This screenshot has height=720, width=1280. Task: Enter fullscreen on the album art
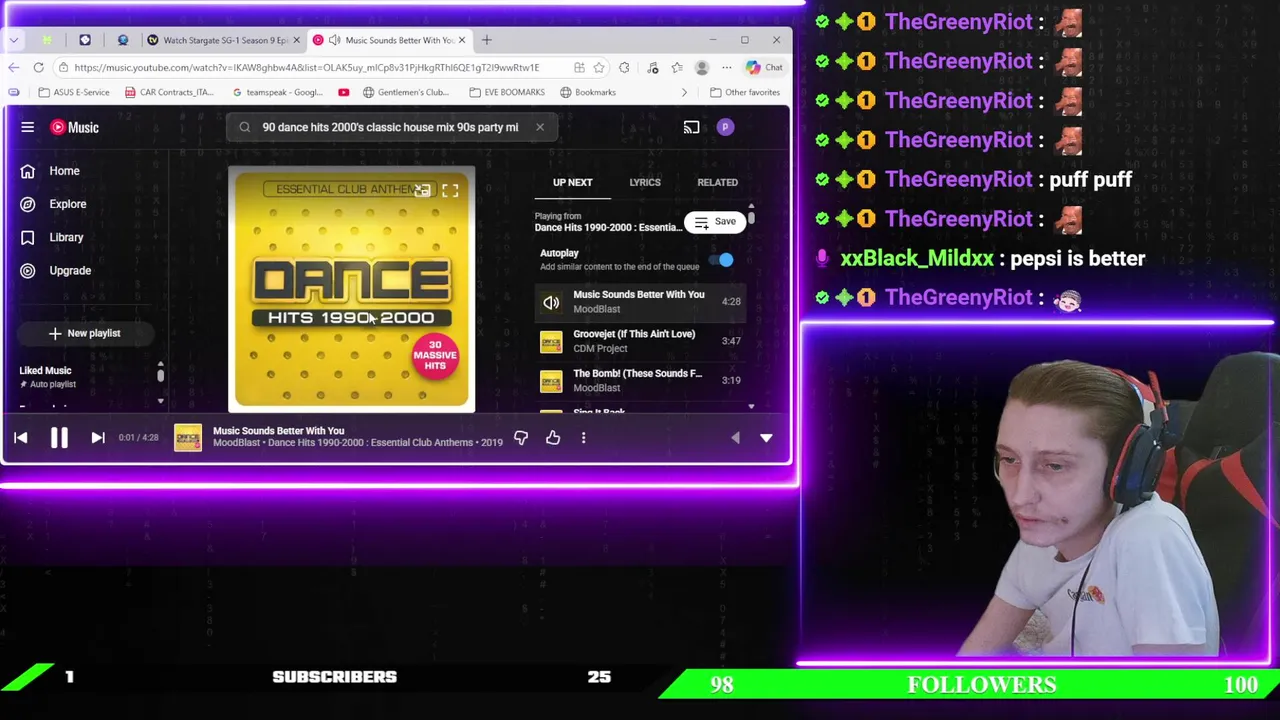(x=450, y=190)
